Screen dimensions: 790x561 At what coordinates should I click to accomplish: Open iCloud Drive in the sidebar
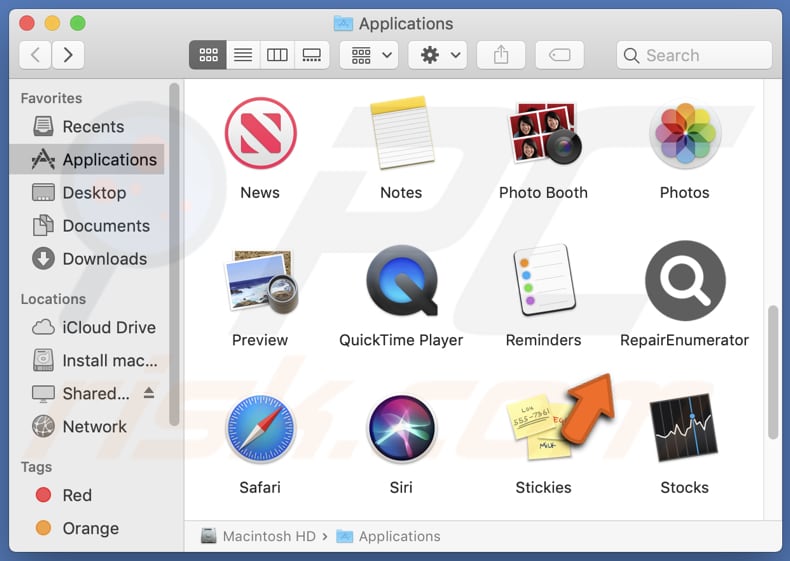[x=87, y=328]
